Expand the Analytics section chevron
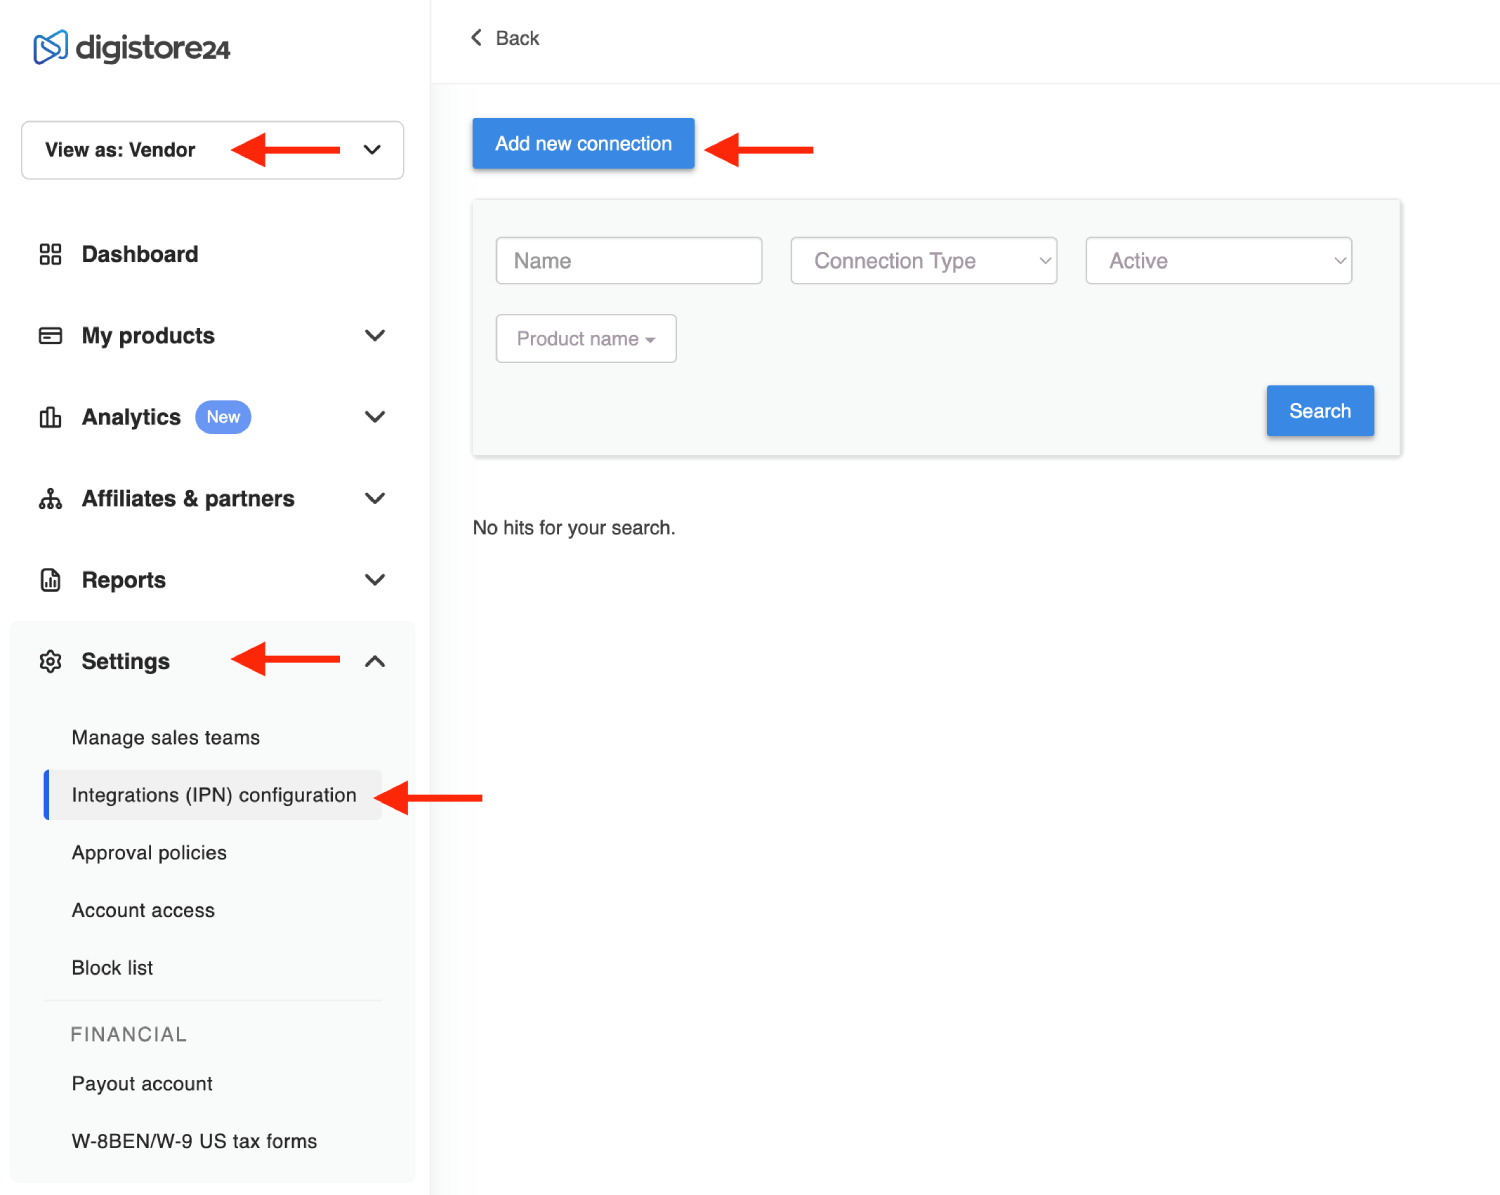 click(375, 417)
